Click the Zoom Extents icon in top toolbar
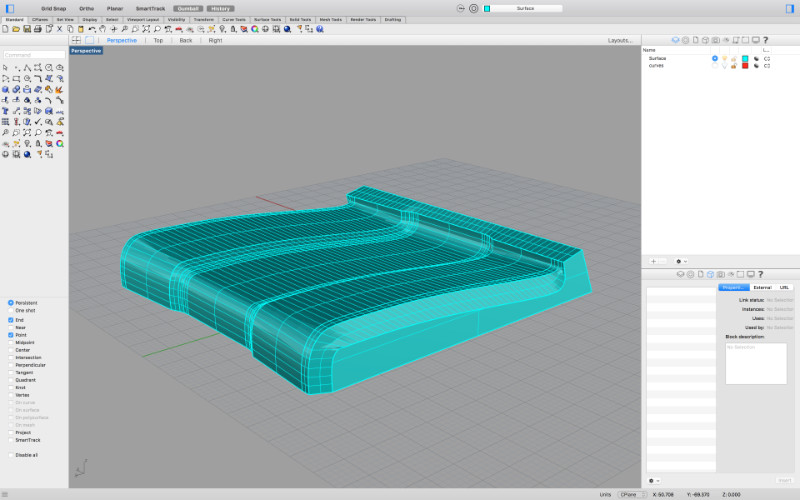Viewport: 800px width, 500px height. tap(146, 29)
